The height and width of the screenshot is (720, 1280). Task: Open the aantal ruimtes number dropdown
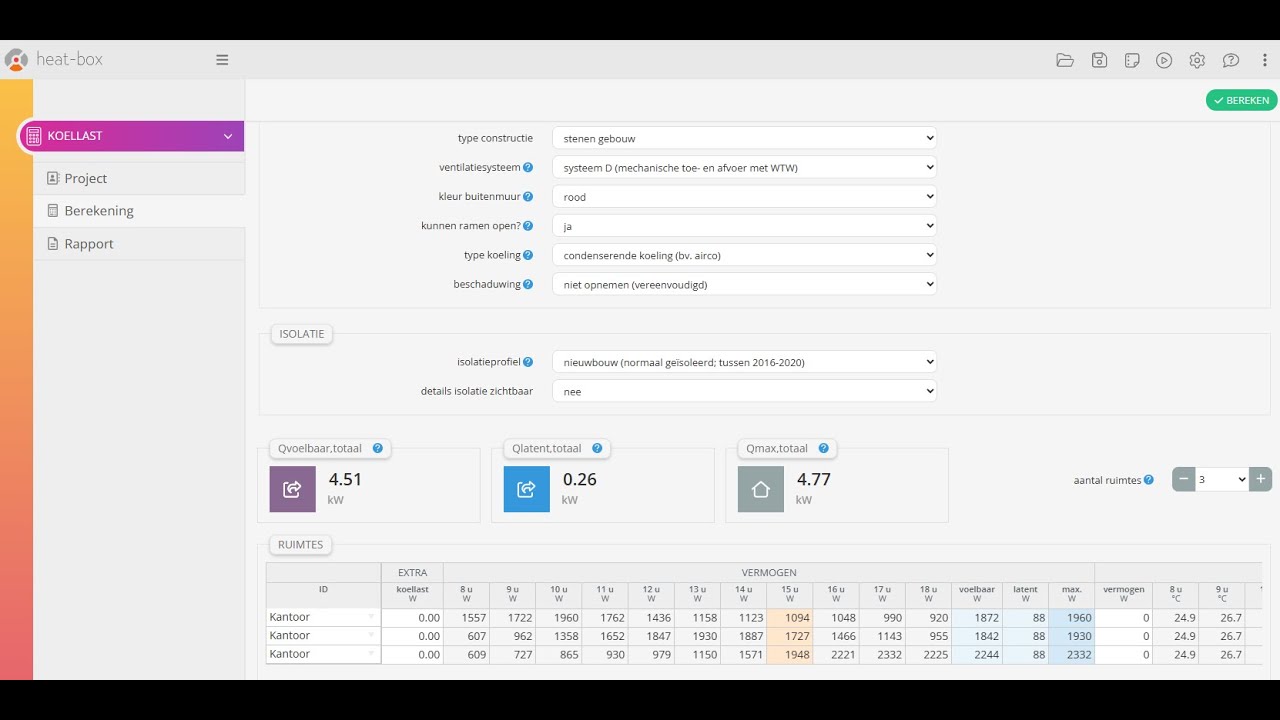[1222, 480]
